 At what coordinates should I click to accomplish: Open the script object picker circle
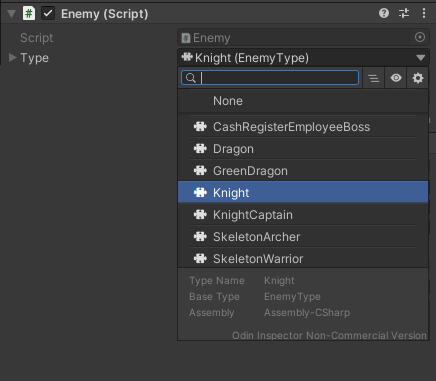tap(420, 37)
